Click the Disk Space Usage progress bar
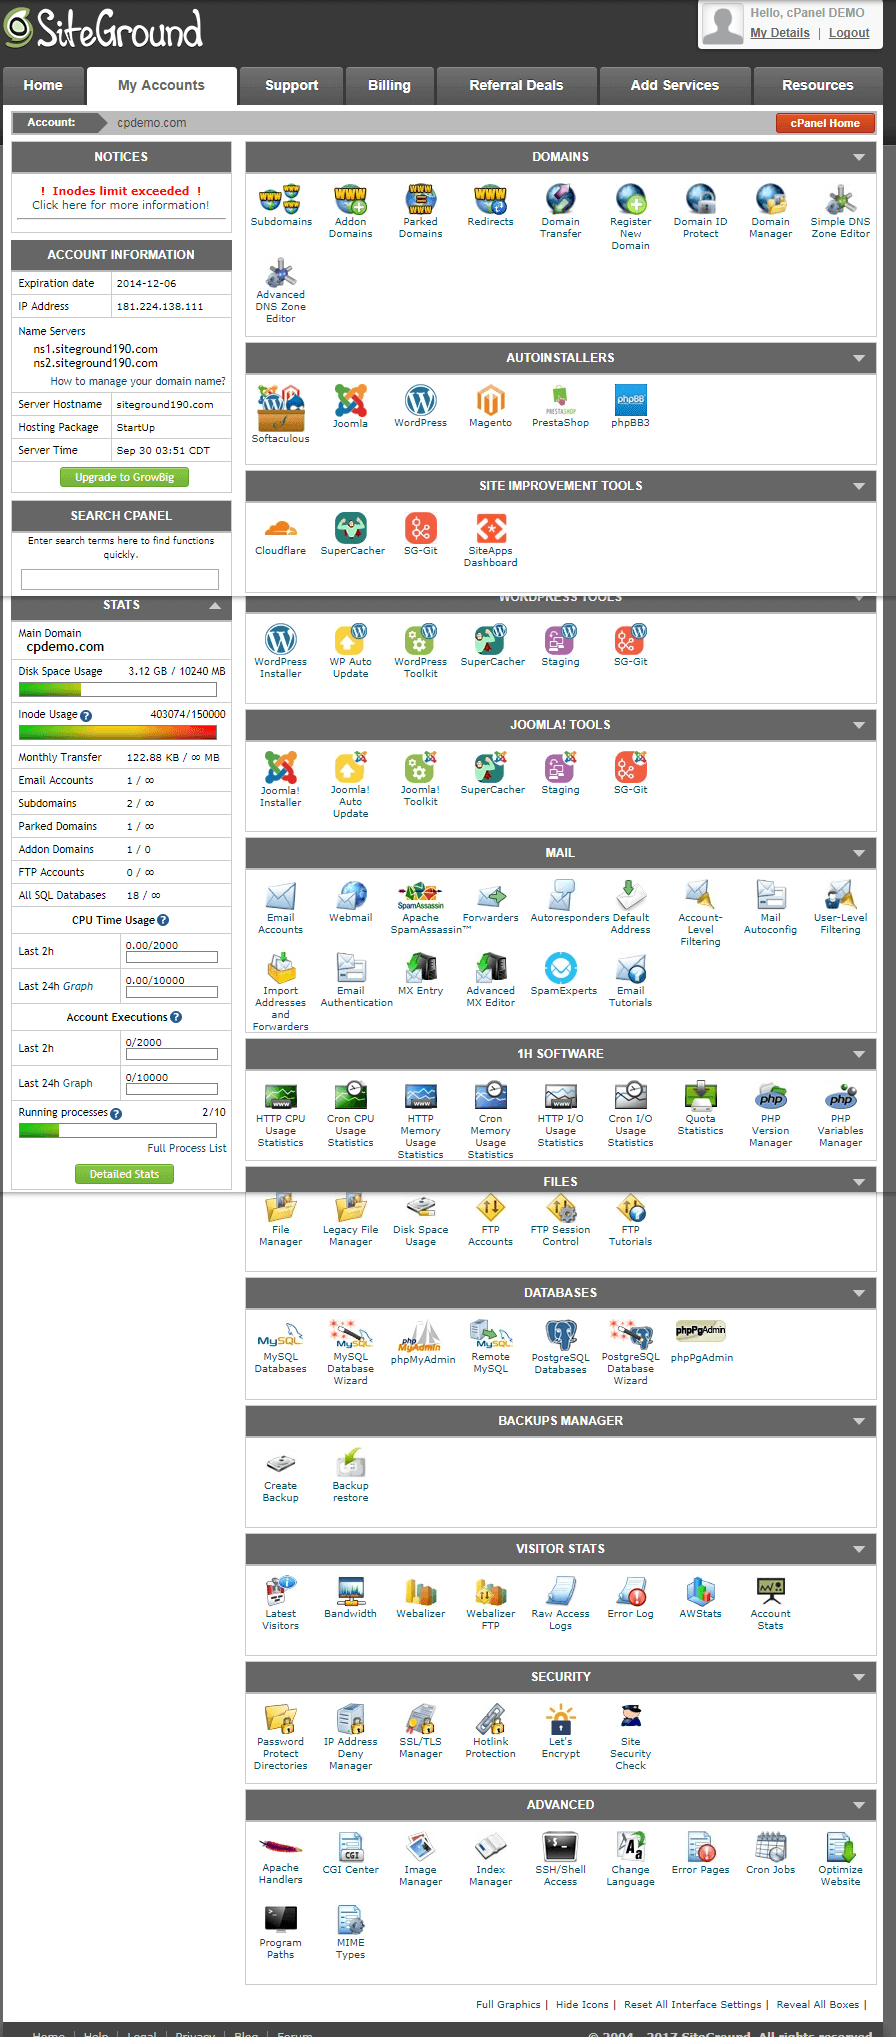The width and height of the screenshot is (896, 2037). click(118, 689)
